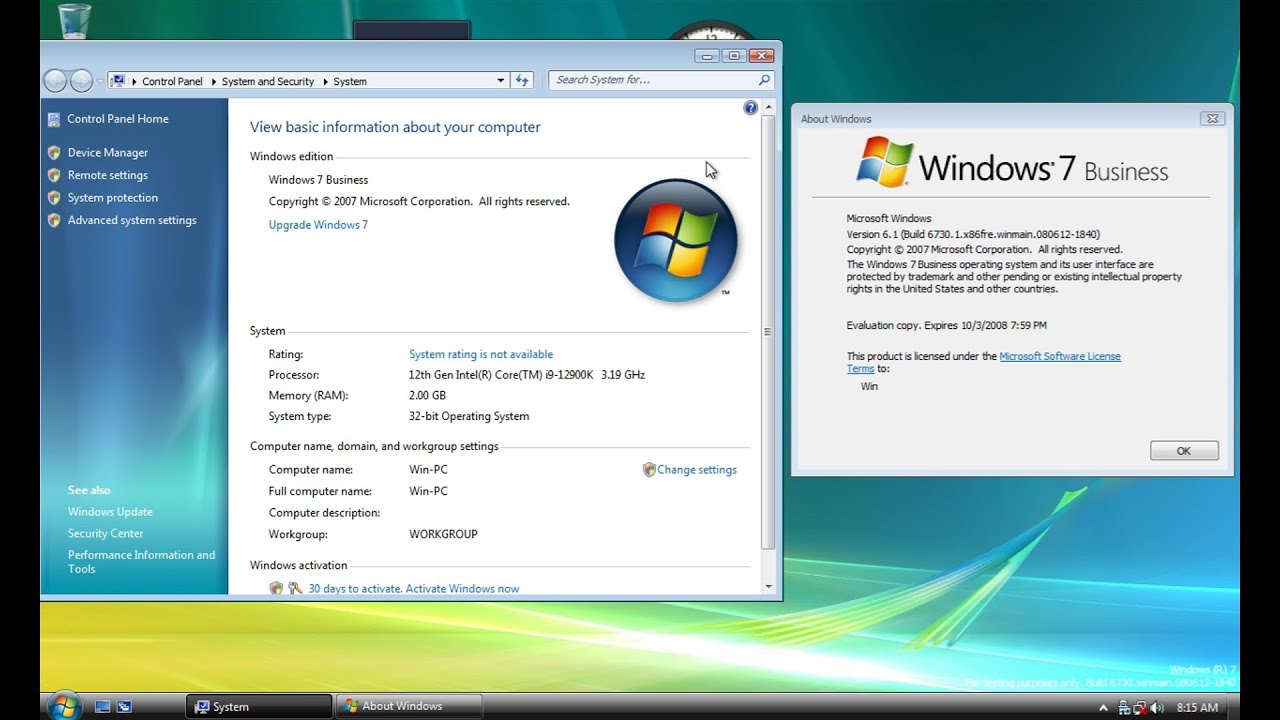The height and width of the screenshot is (720, 1280).
Task: Click Switch between windows quick launch icon
Action: coord(124,706)
